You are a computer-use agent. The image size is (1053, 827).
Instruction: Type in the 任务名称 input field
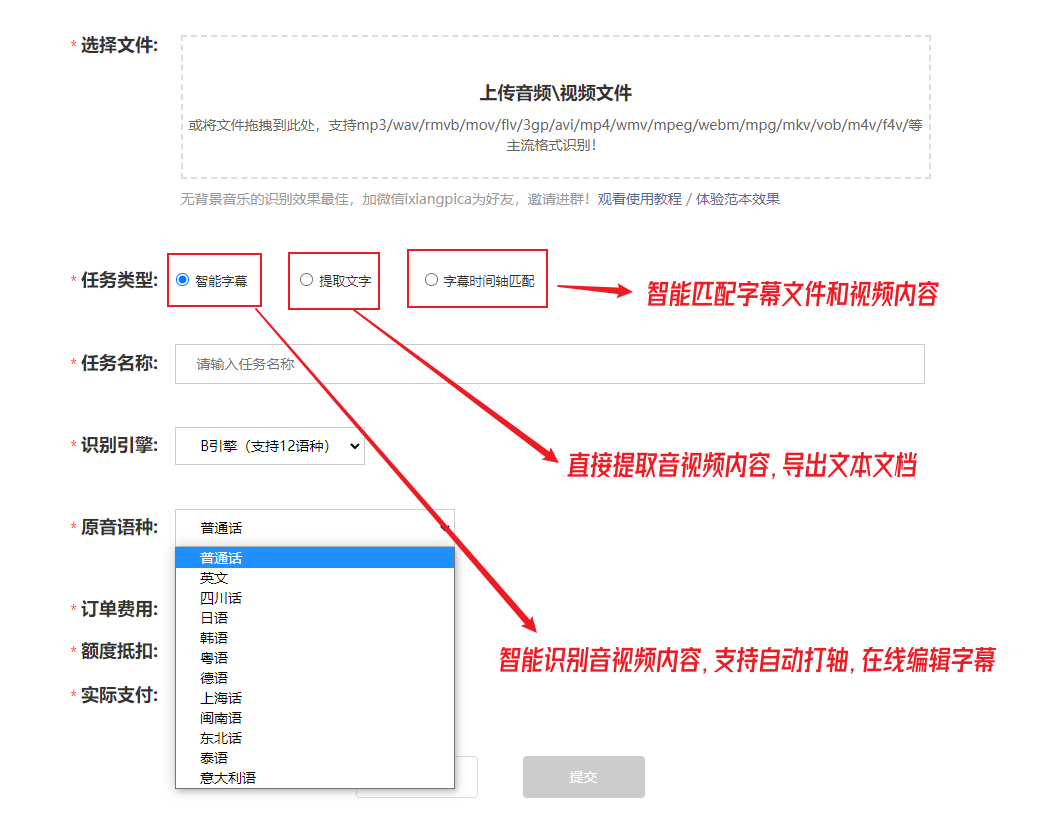tap(549, 364)
